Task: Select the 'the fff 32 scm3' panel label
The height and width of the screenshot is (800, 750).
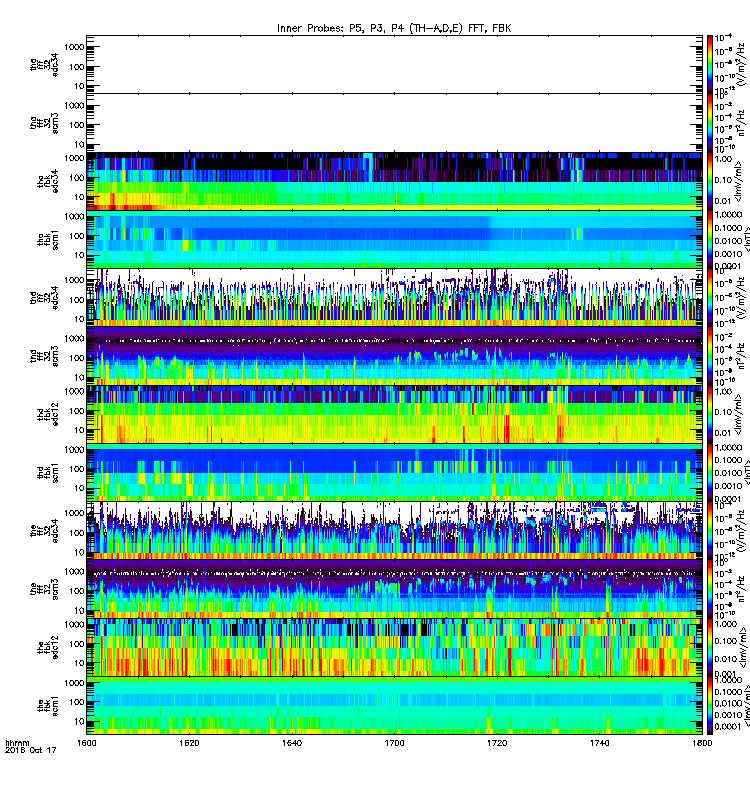Action: pyautogui.click(x=44, y=589)
